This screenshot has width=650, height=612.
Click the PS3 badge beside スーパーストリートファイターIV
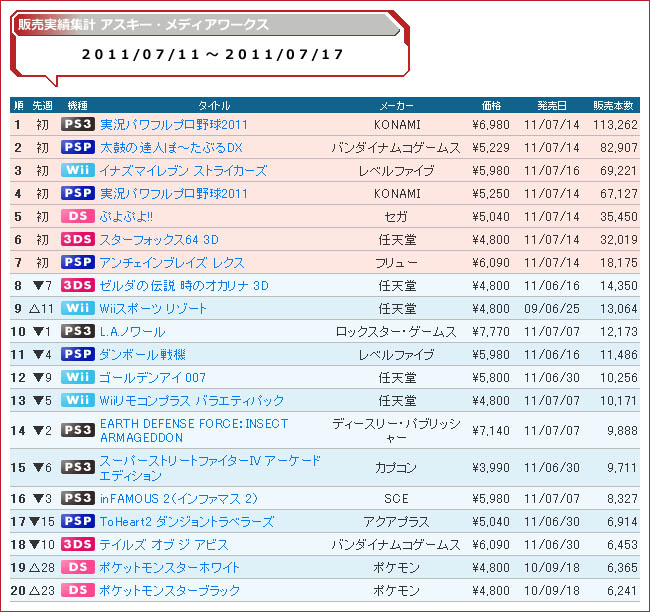click(78, 467)
